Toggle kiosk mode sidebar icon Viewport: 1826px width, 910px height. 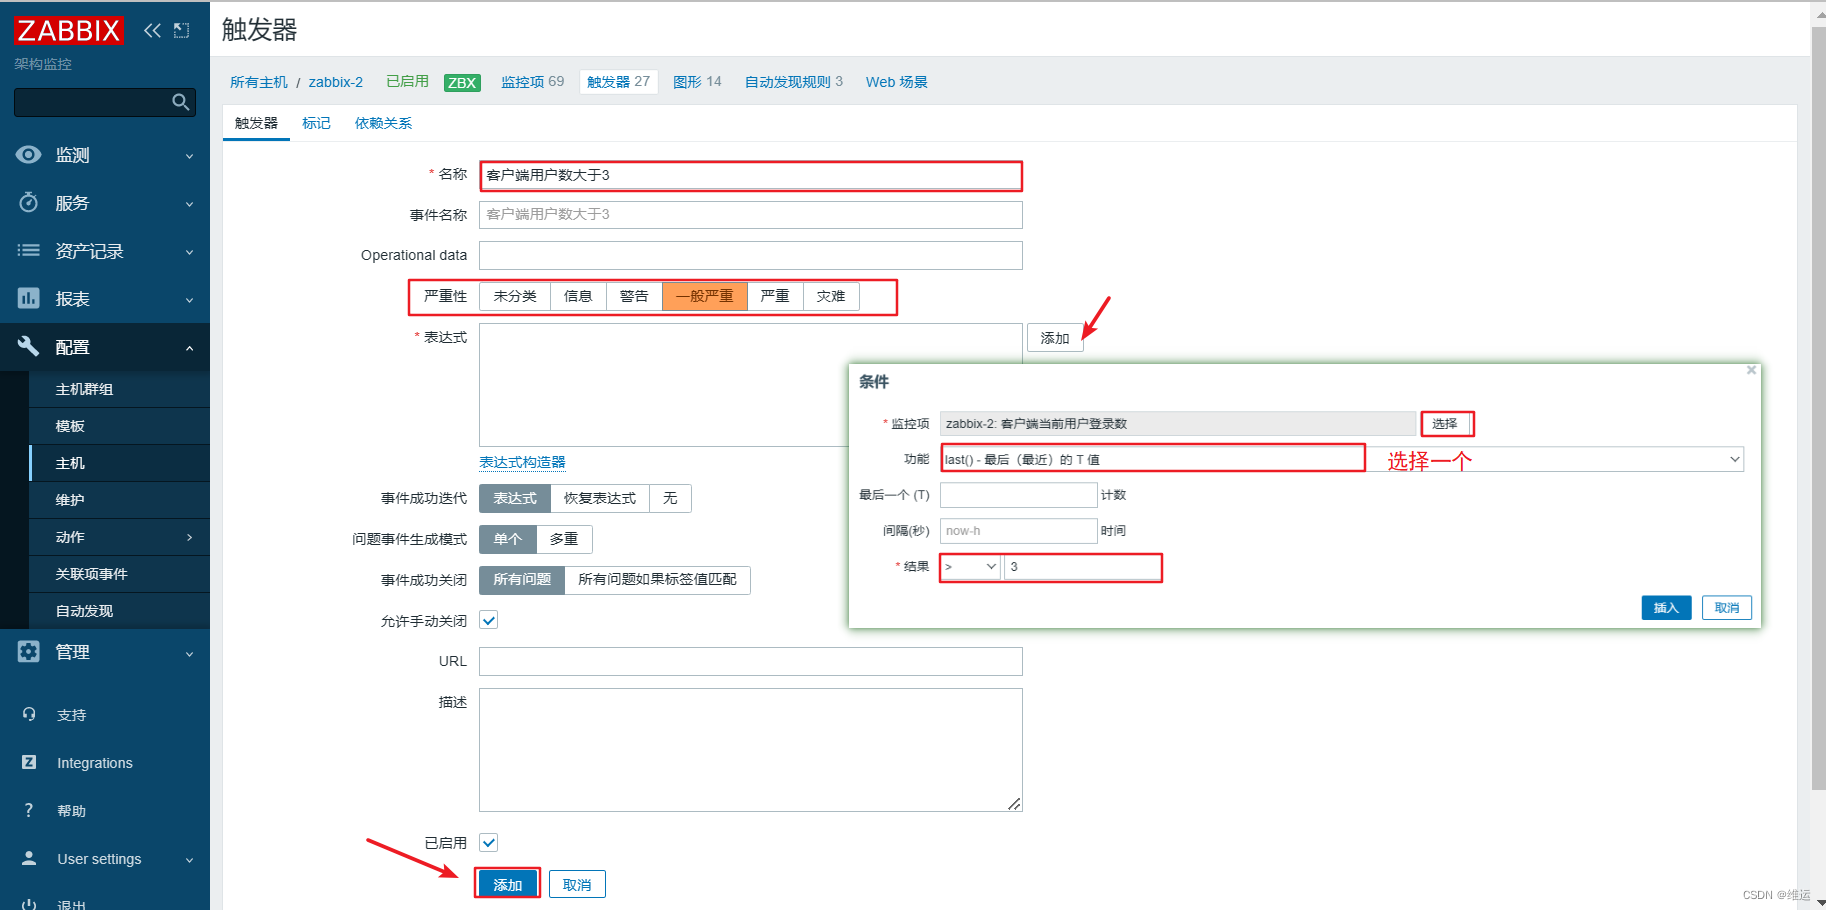tap(181, 30)
